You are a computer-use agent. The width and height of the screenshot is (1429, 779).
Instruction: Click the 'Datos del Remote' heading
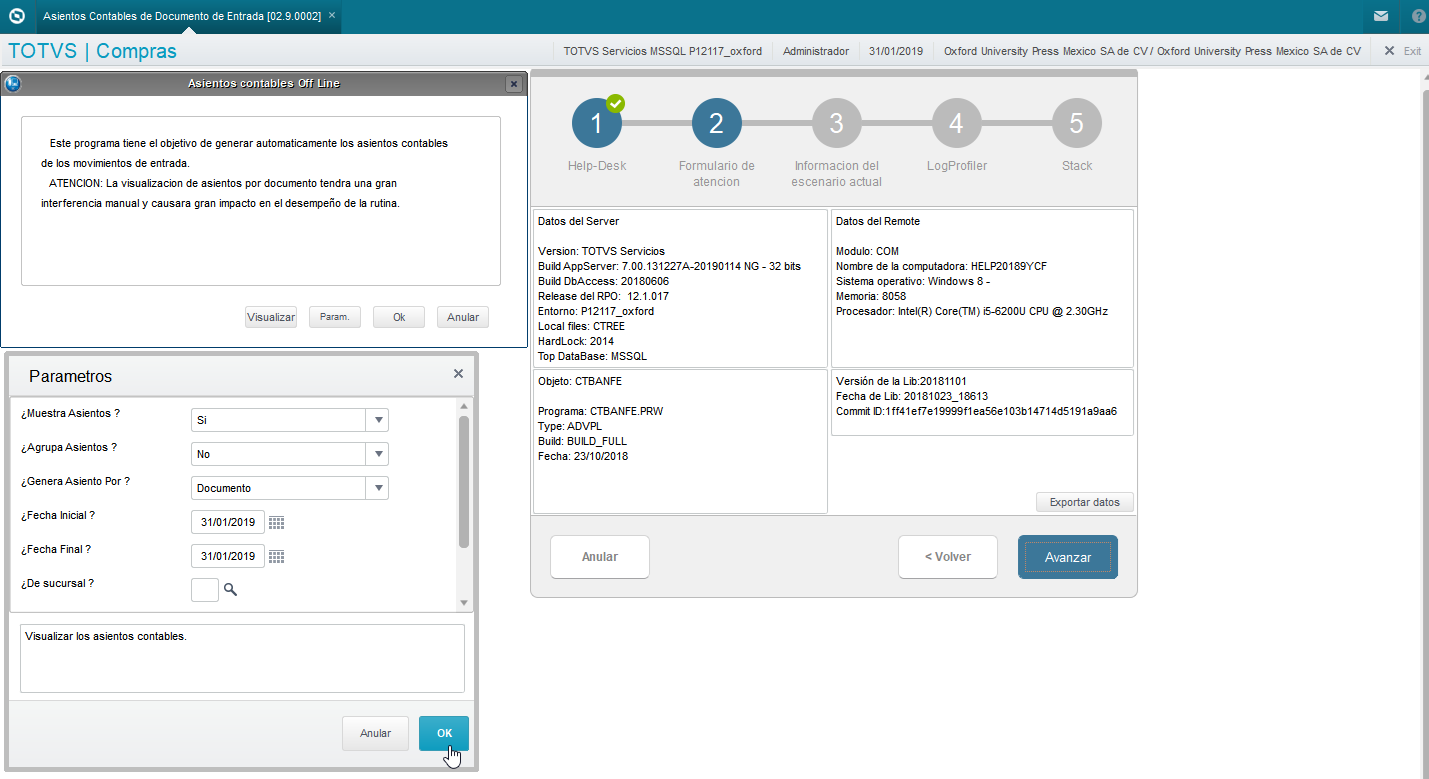[878, 221]
